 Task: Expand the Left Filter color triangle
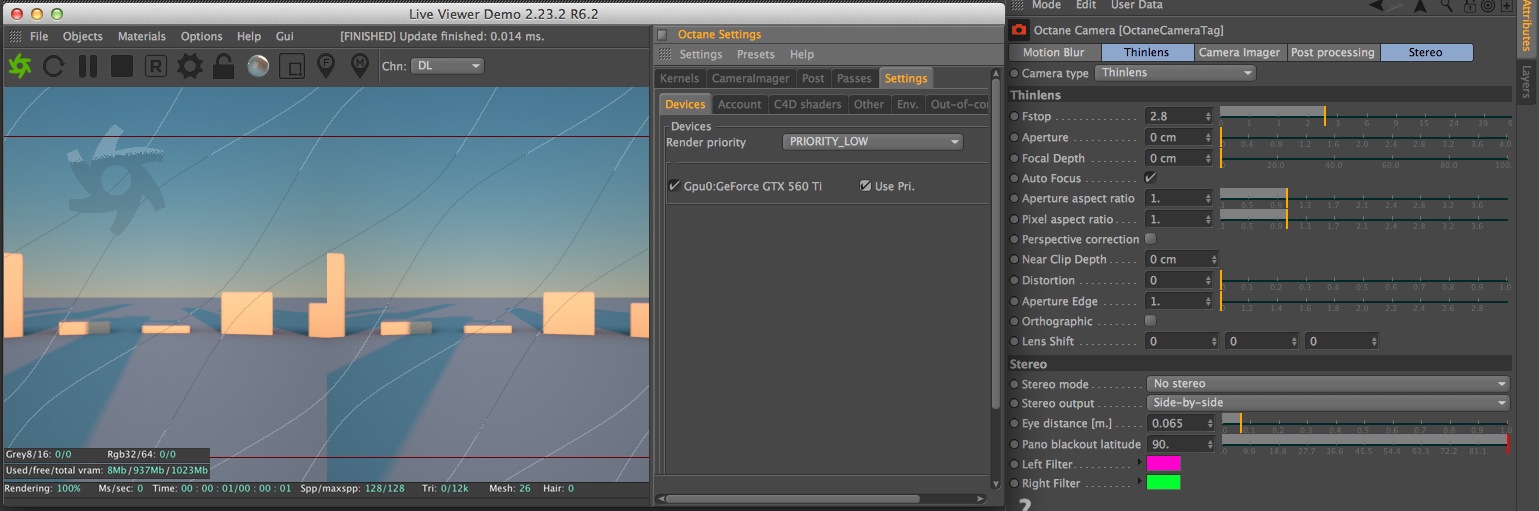coord(1141,463)
